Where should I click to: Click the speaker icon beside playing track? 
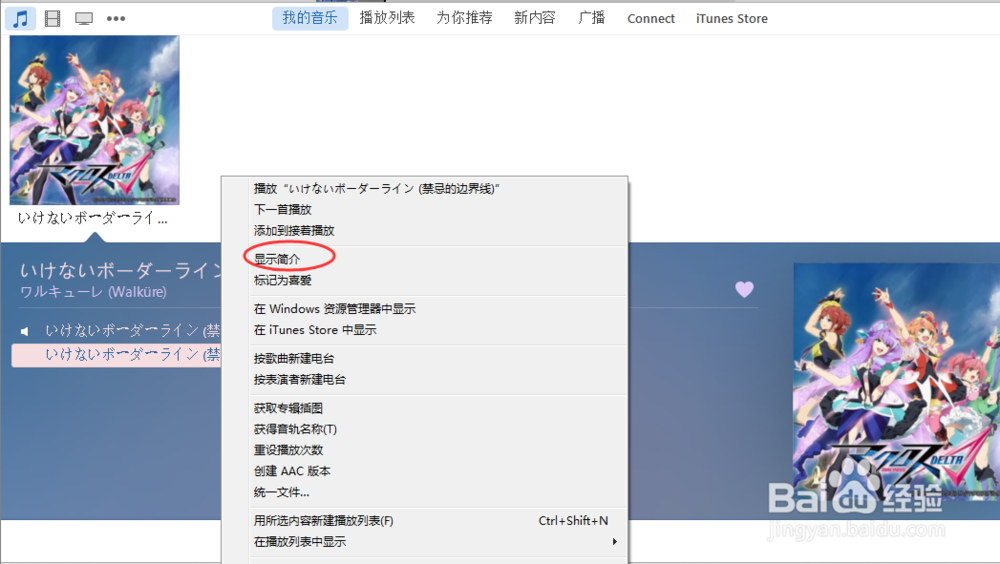tap(25, 331)
